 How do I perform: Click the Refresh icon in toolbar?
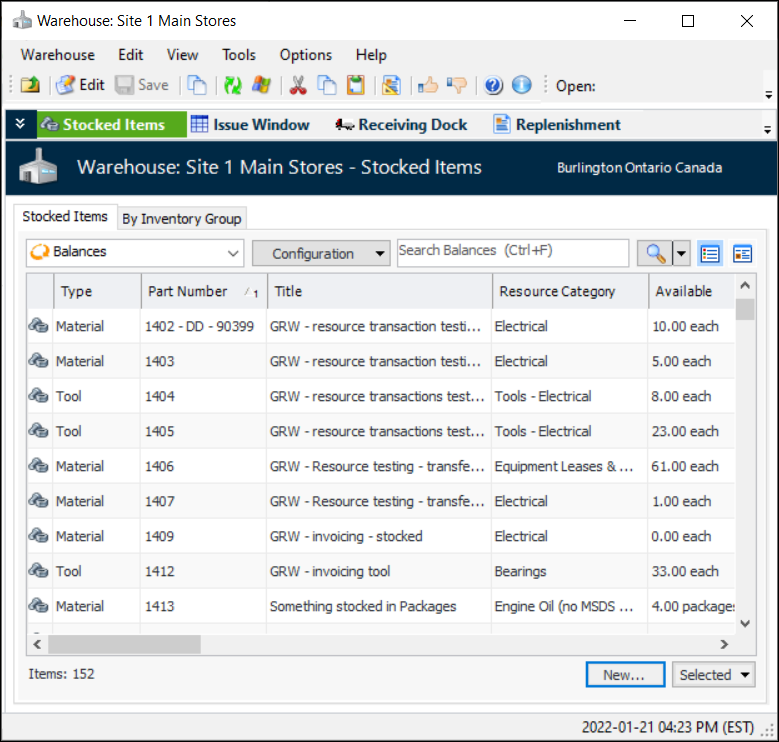(232, 85)
